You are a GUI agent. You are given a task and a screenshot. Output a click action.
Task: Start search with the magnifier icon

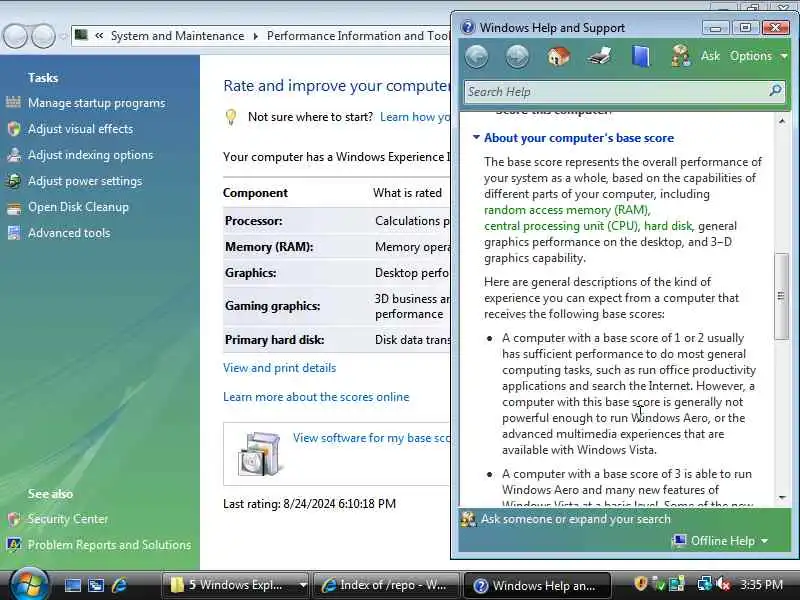[x=775, y=91]
